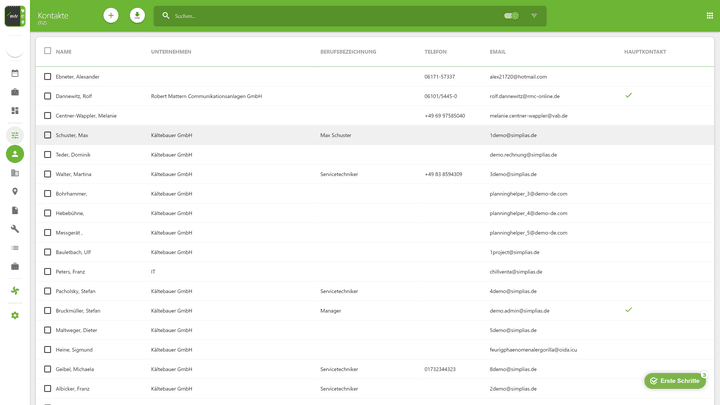Check the select-all checkbox in table header

pos(47,51)
